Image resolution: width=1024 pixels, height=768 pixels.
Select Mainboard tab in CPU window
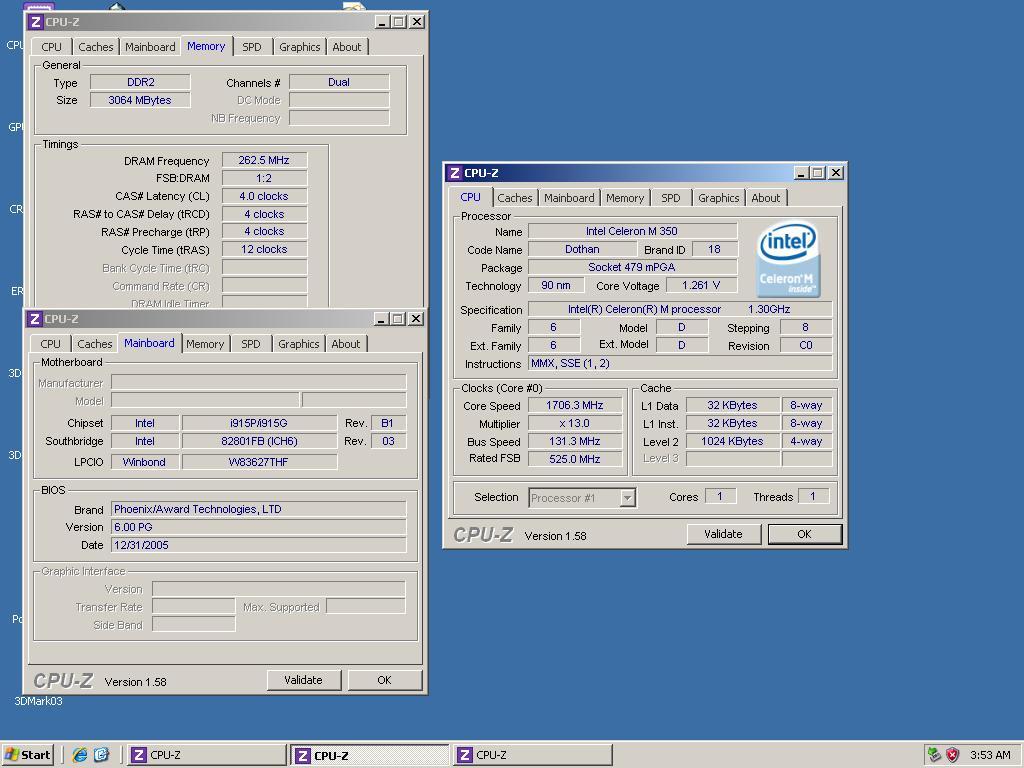(569, 198)
